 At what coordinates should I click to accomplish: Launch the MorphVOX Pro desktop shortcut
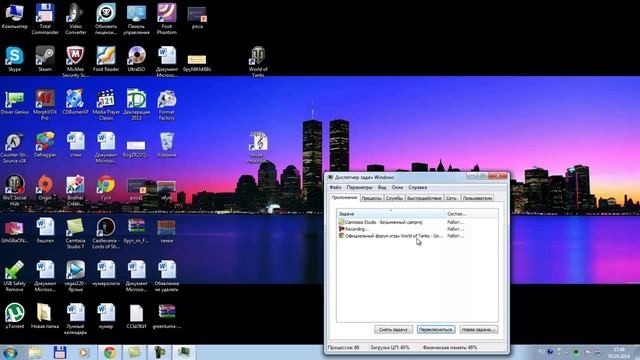click(x=45, y=104)
